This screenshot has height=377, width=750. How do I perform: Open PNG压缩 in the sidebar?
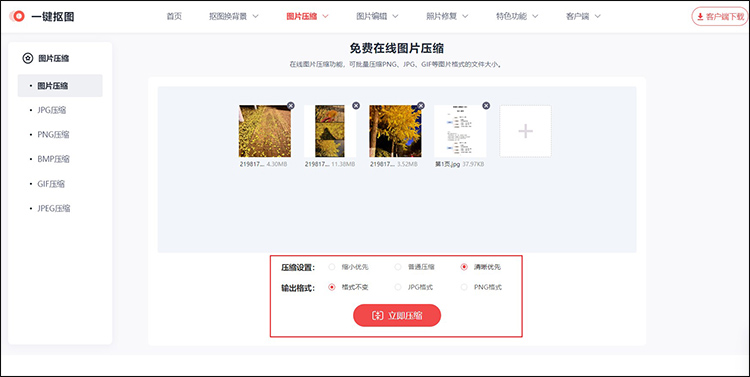click(53, 134)
